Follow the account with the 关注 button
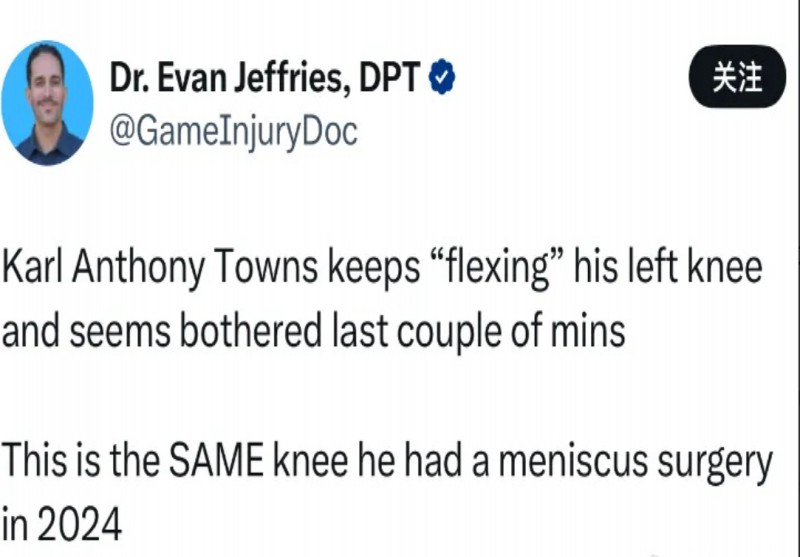The height and width of the screenshot is (557, 800). (737, 77)
